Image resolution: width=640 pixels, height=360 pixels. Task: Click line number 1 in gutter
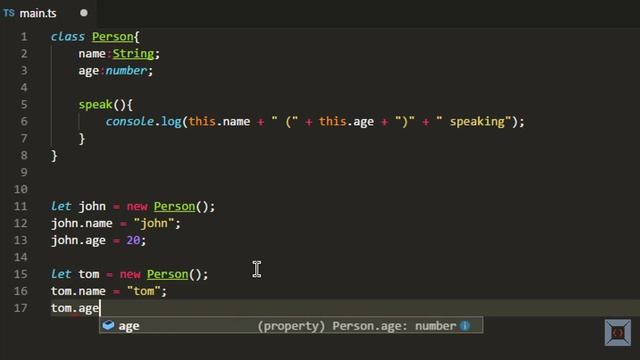[x=24, y=37]
